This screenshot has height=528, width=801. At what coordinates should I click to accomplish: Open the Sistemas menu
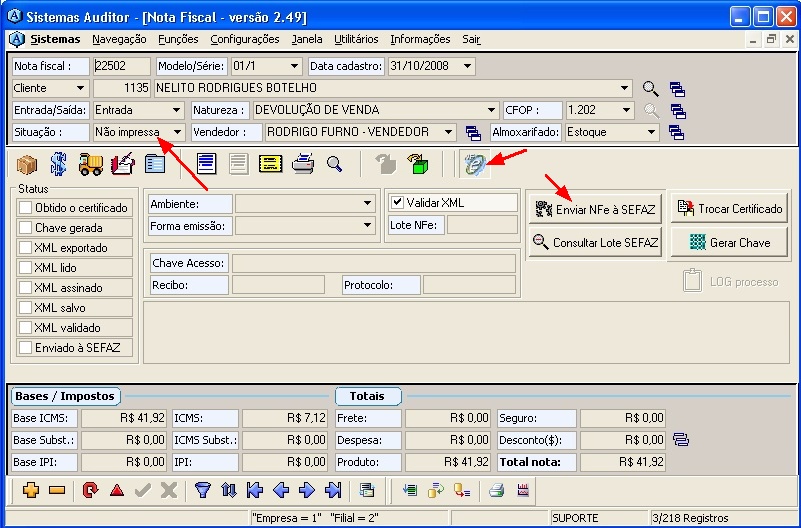tap(55, 39)
